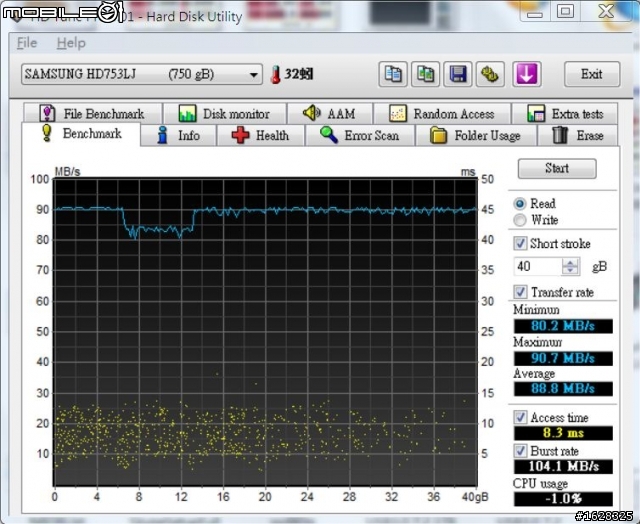Screen dimensions: 640x524
Task: Click the thermometer temperature icon
Action: coord(276,75)
